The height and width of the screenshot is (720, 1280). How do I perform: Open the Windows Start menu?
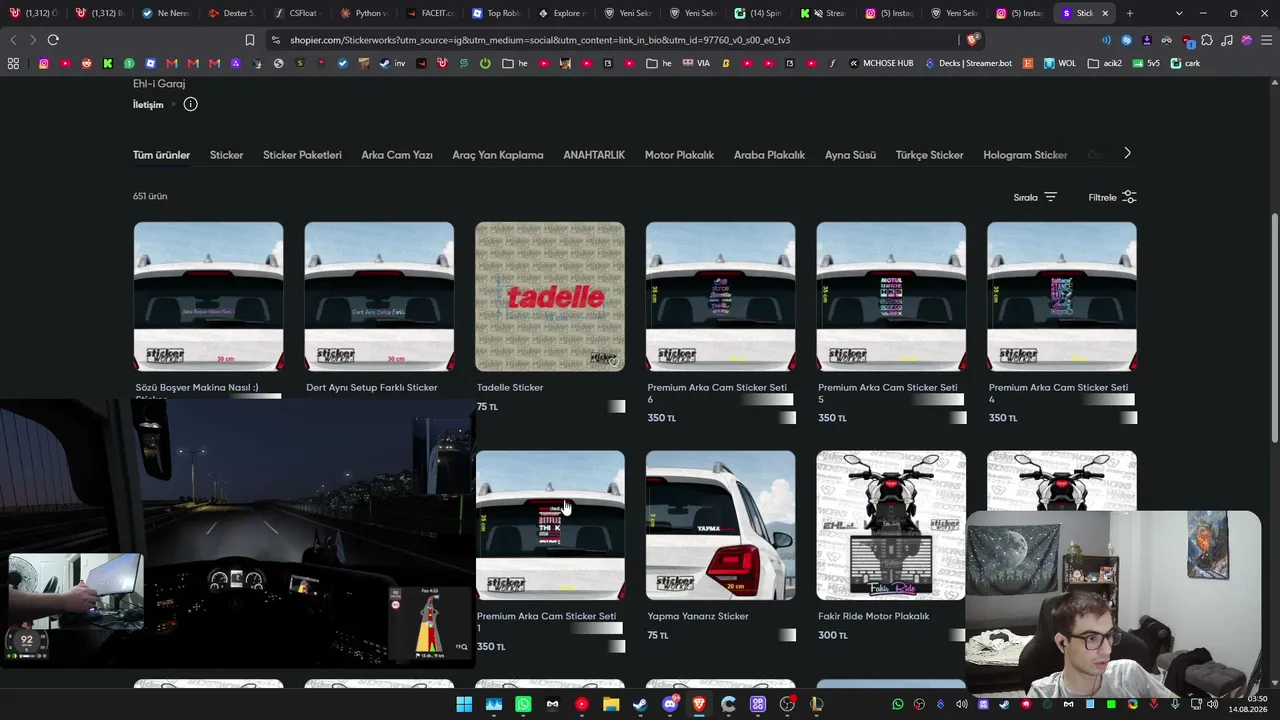pos(464,705)
